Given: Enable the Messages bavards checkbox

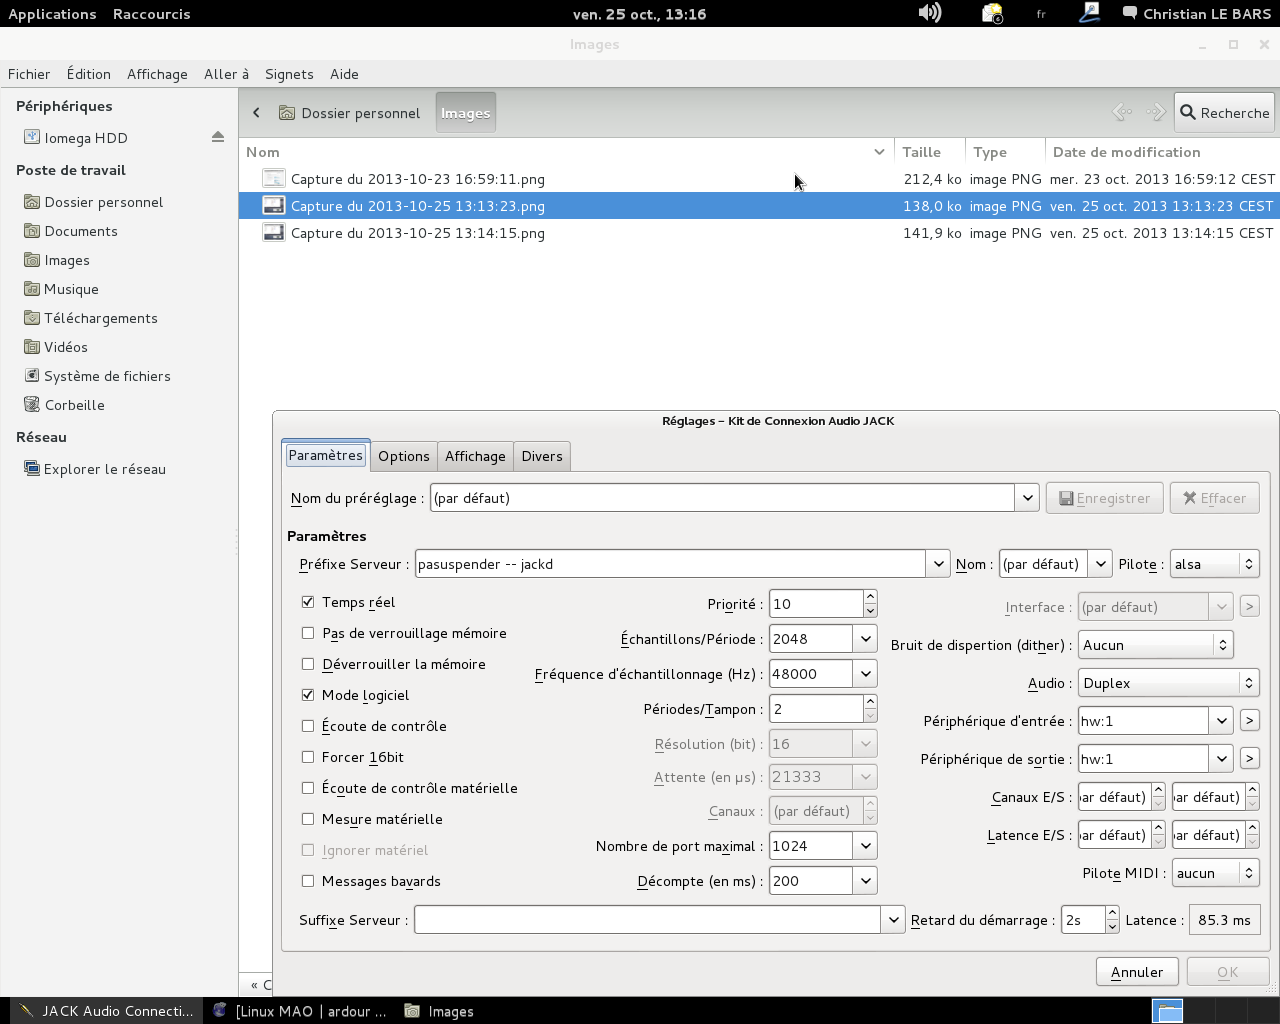Looking at the screenshot, I should [x=308, y=881].
